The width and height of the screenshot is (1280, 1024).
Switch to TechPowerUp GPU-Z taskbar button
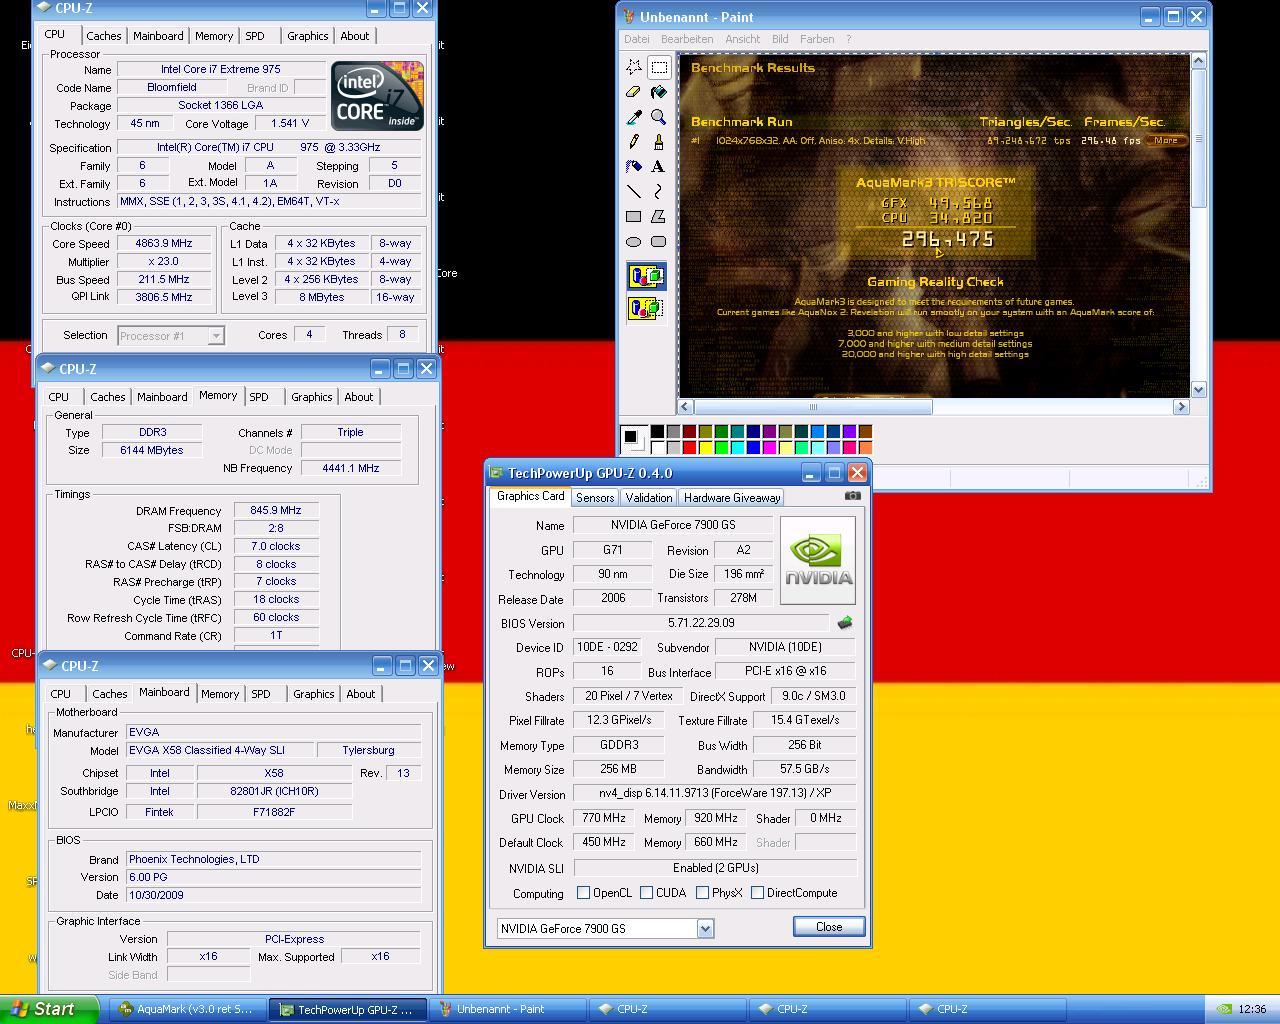point(347,1009)
